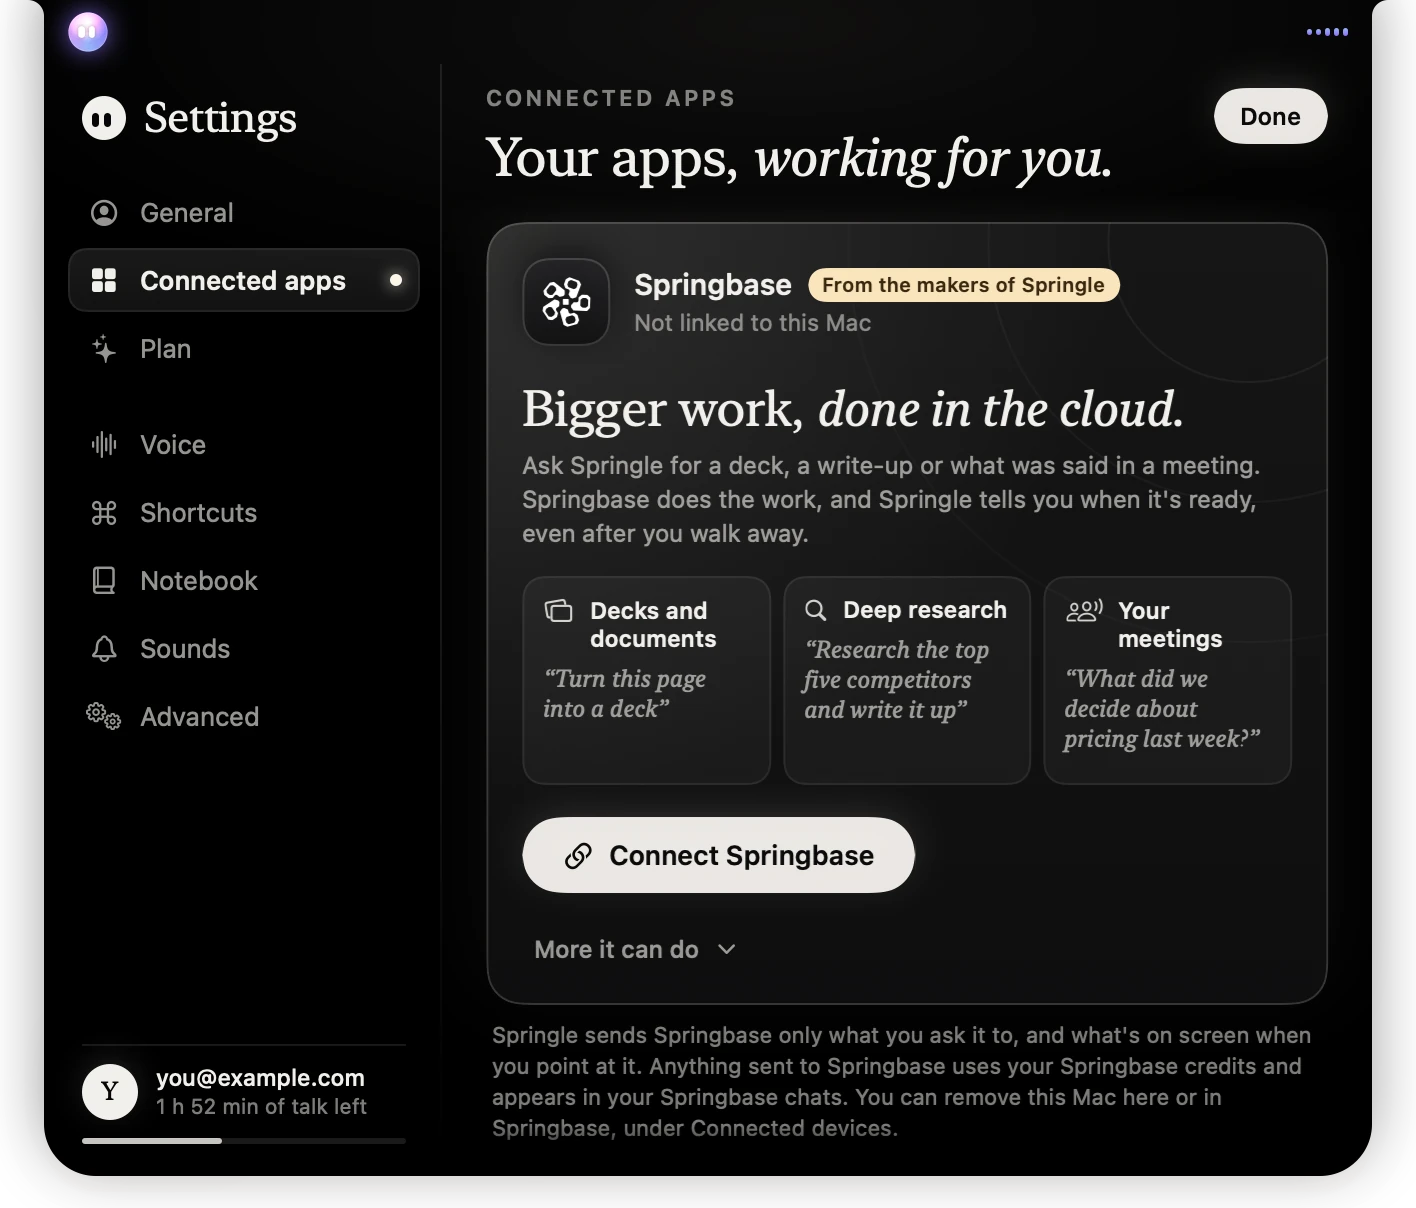Viewport: 1416px width, 1208px height.
Task: Click the Ask Springle for a deck description
Action: (x=891, y=500)
